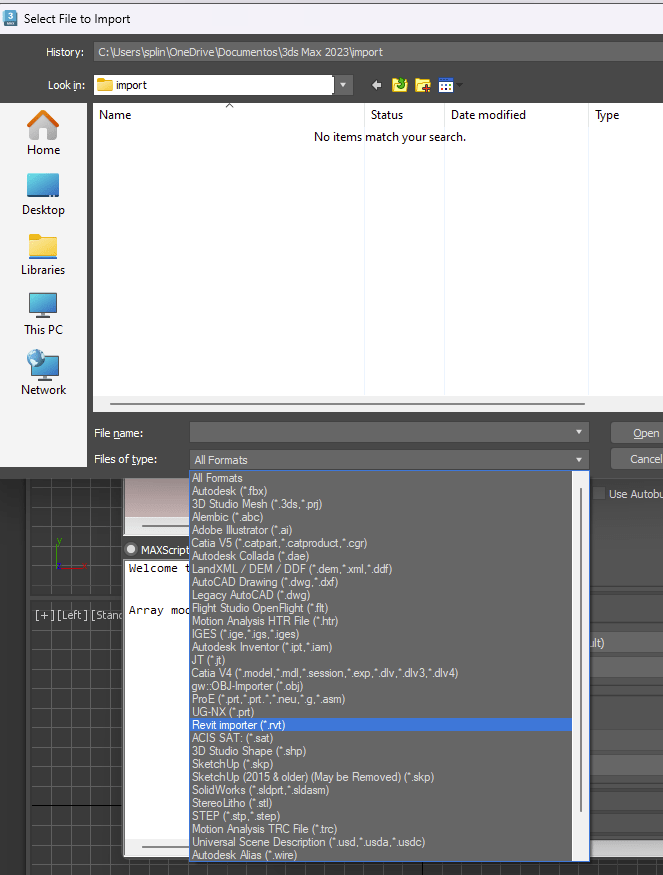Create a new folder with toolbar icon
The width and height of the screenshot is (663, 875).
pos(422,85)
